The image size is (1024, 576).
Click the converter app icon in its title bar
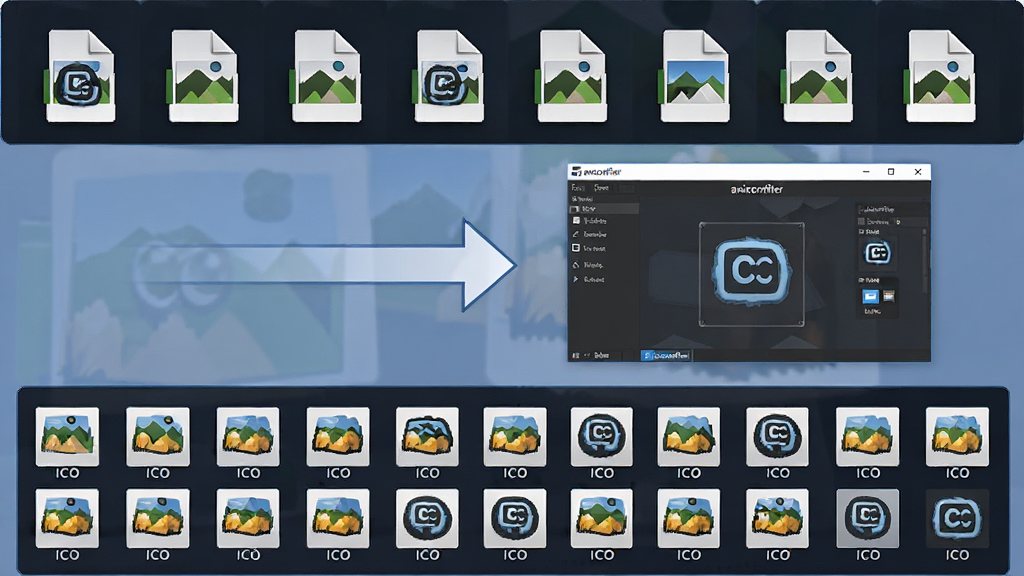(576, 172)
